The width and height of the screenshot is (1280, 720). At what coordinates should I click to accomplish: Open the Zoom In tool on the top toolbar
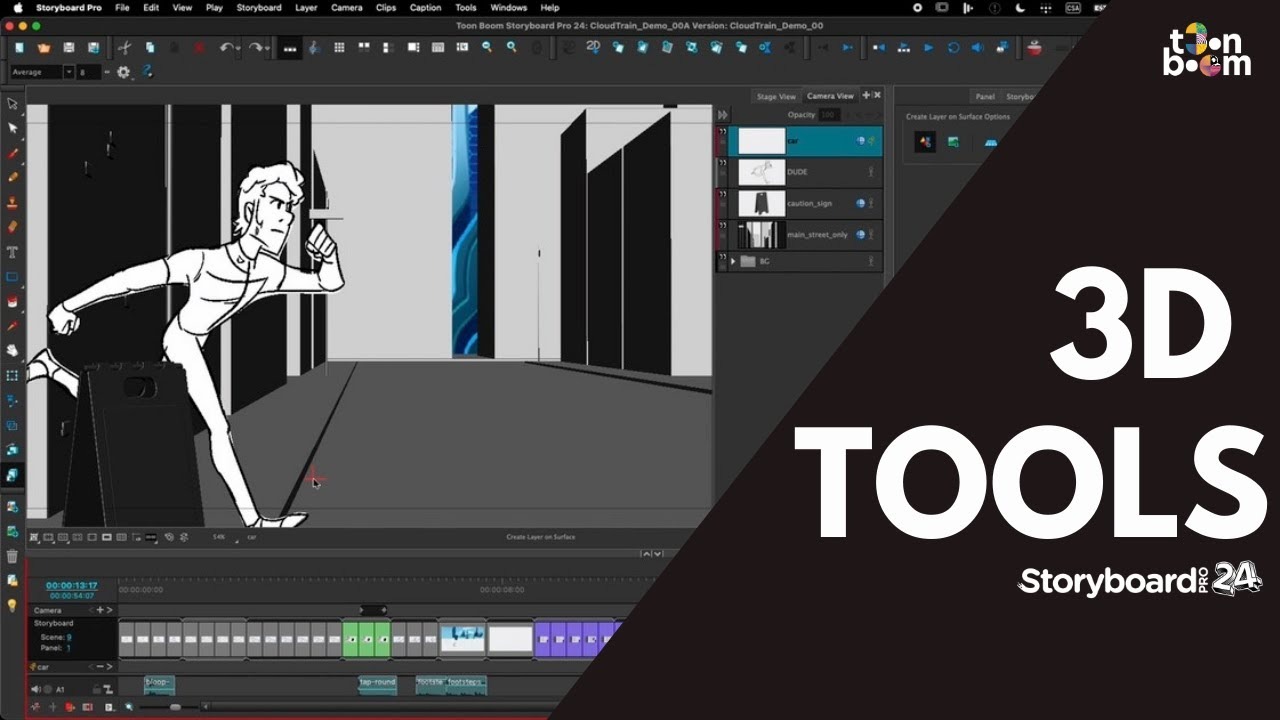[x=510, y=47]
